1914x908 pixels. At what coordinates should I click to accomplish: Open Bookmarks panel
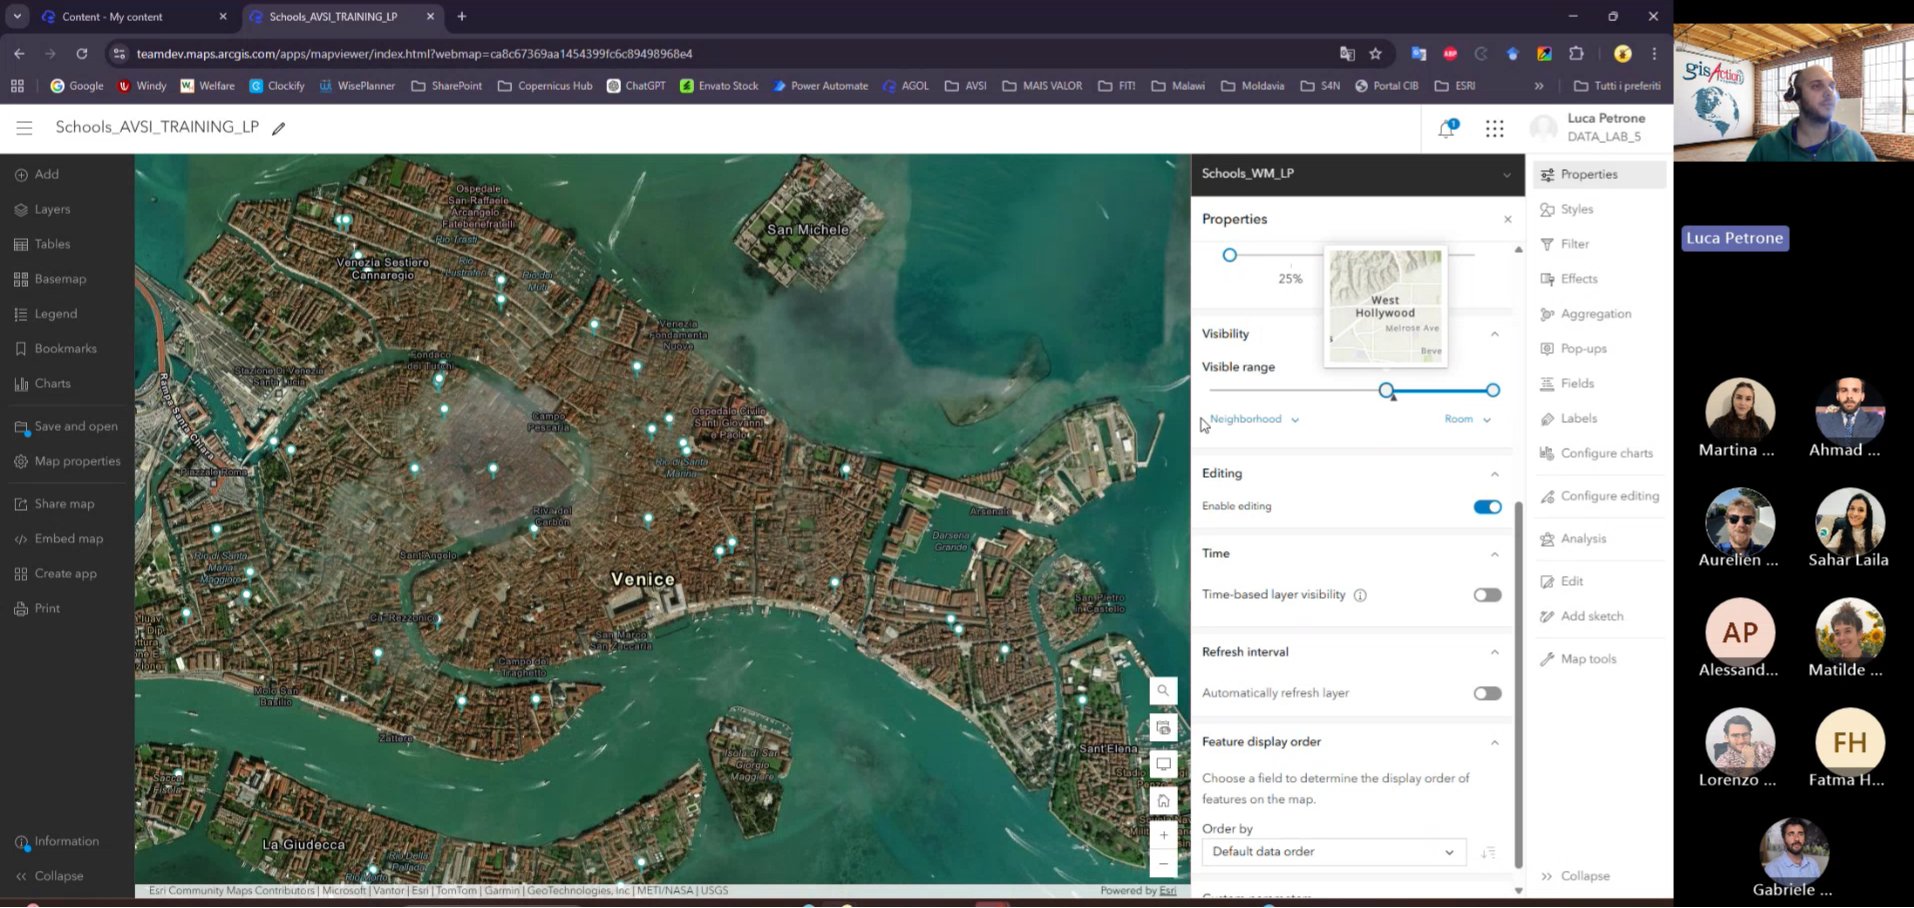click(x=56, y=349)
